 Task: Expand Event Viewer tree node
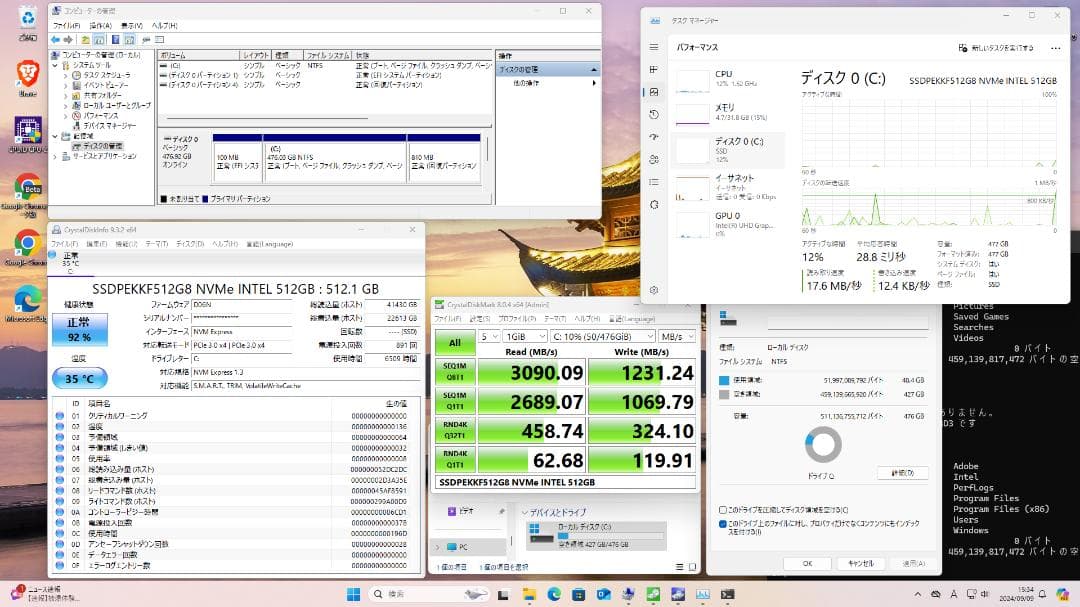click(65, 85)
